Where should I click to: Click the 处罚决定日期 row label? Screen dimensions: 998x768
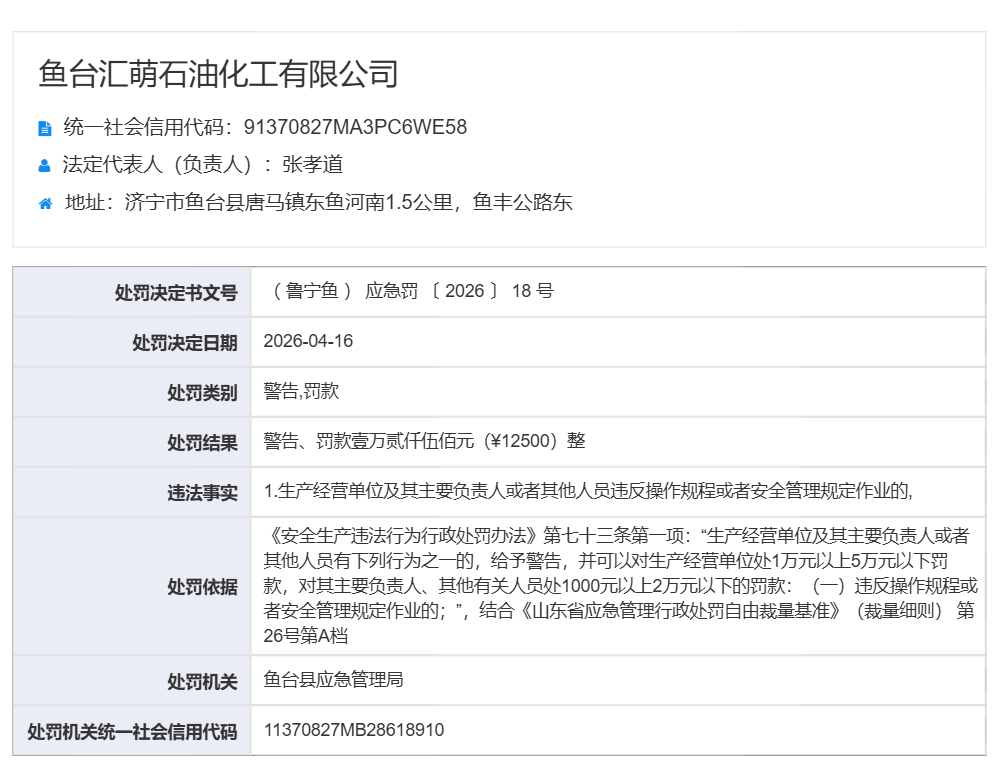185,343
